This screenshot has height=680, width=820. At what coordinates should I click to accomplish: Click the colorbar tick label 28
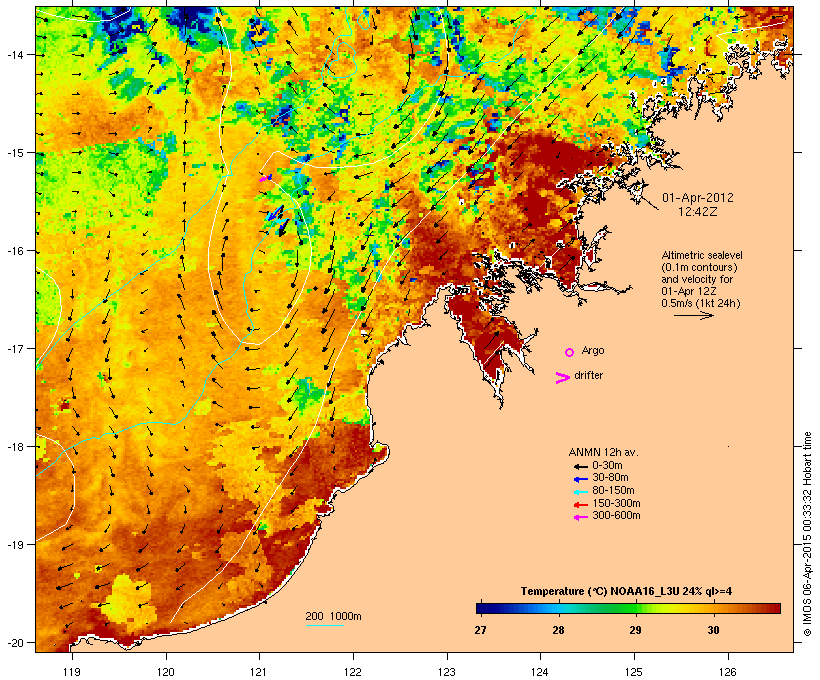pyautogui.click(x=558, y=630)
